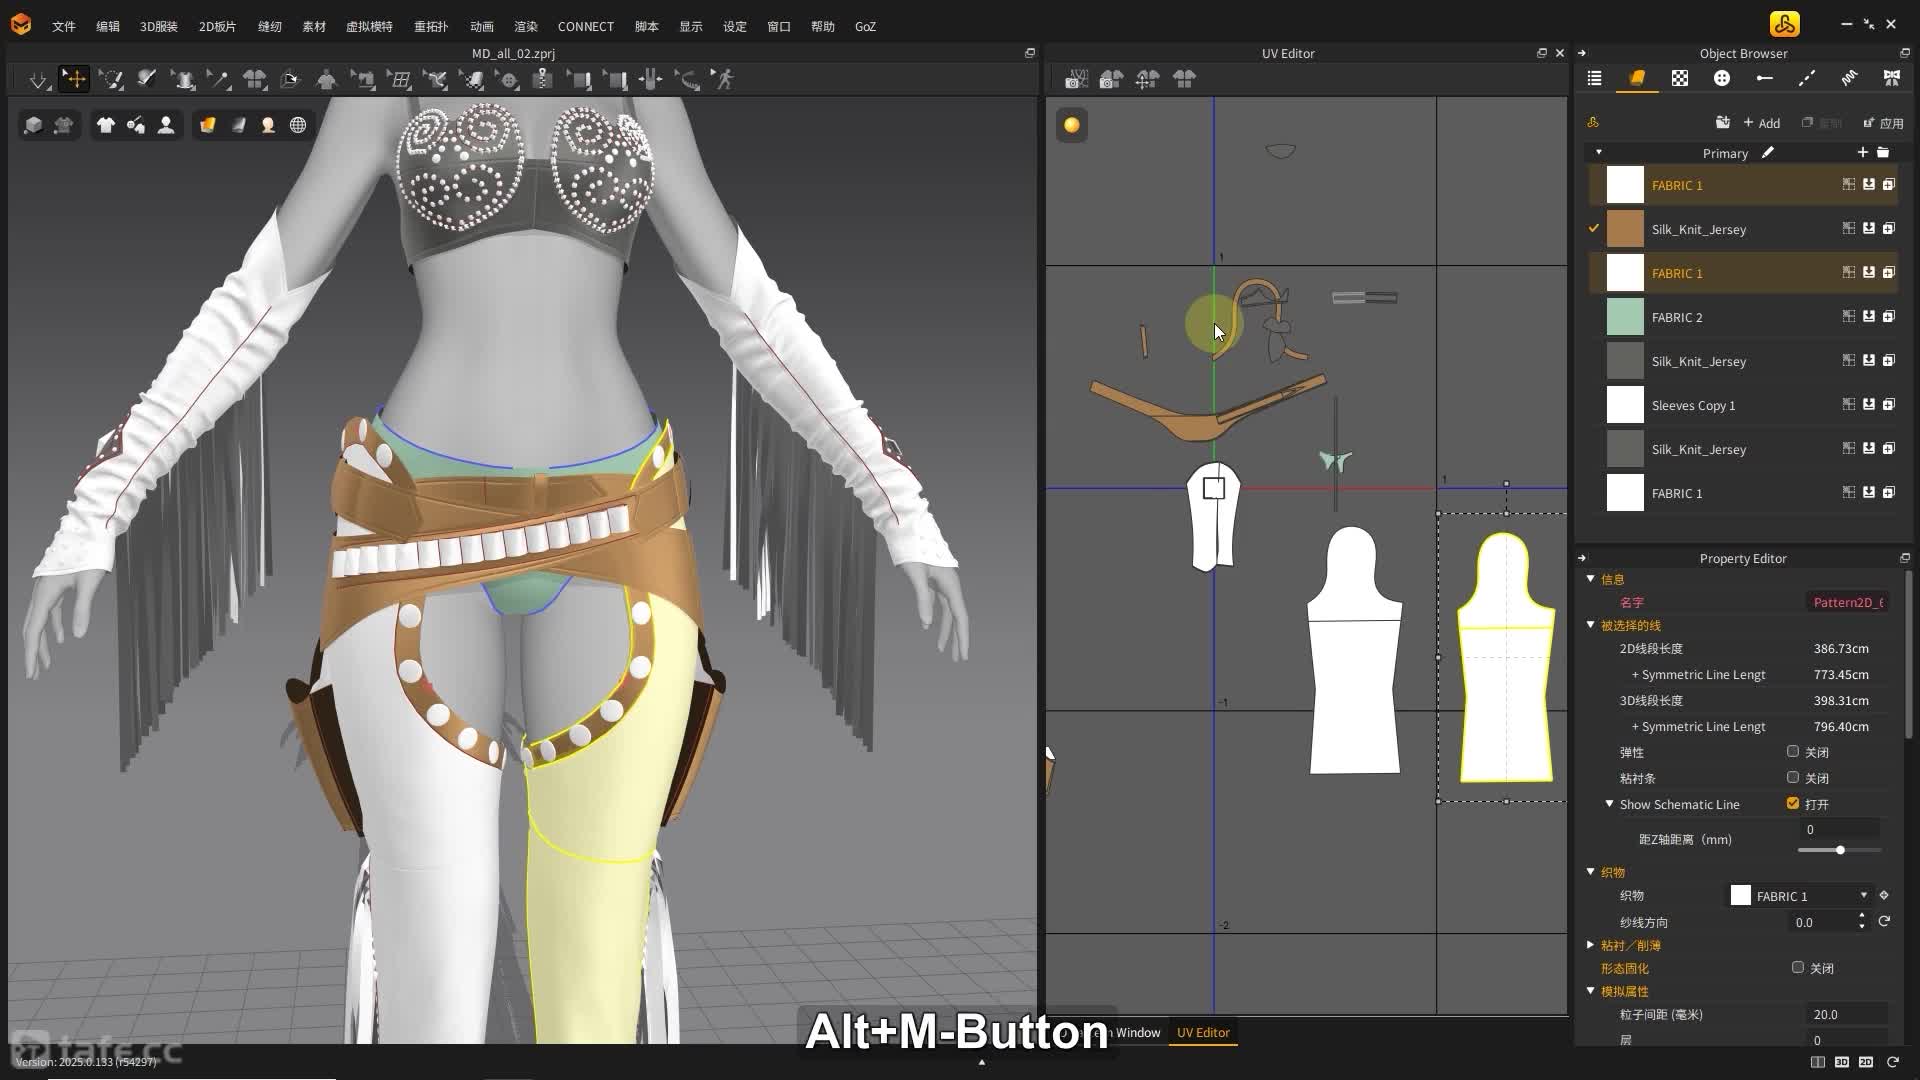The width and height of the screenshot is (1920, 1080).
Task: Click the globe icon in viewport toolbar
Action: (x=298, y=125)
